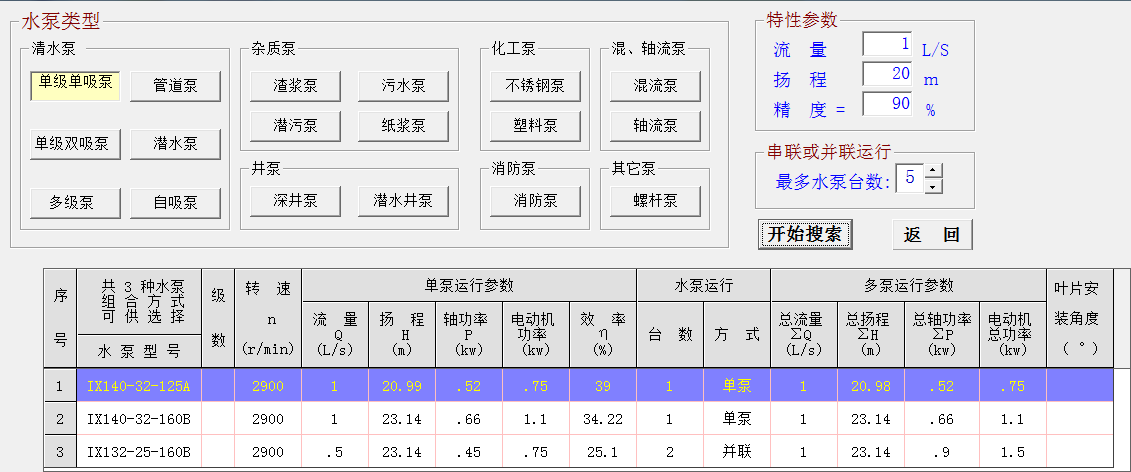Click the 总扬程 column header

coord(871,334)
